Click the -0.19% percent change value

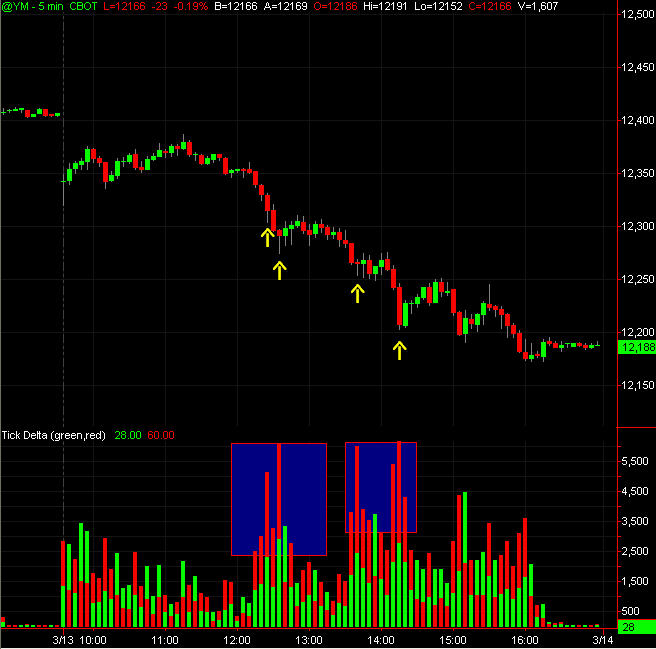(x=190, y=6)
